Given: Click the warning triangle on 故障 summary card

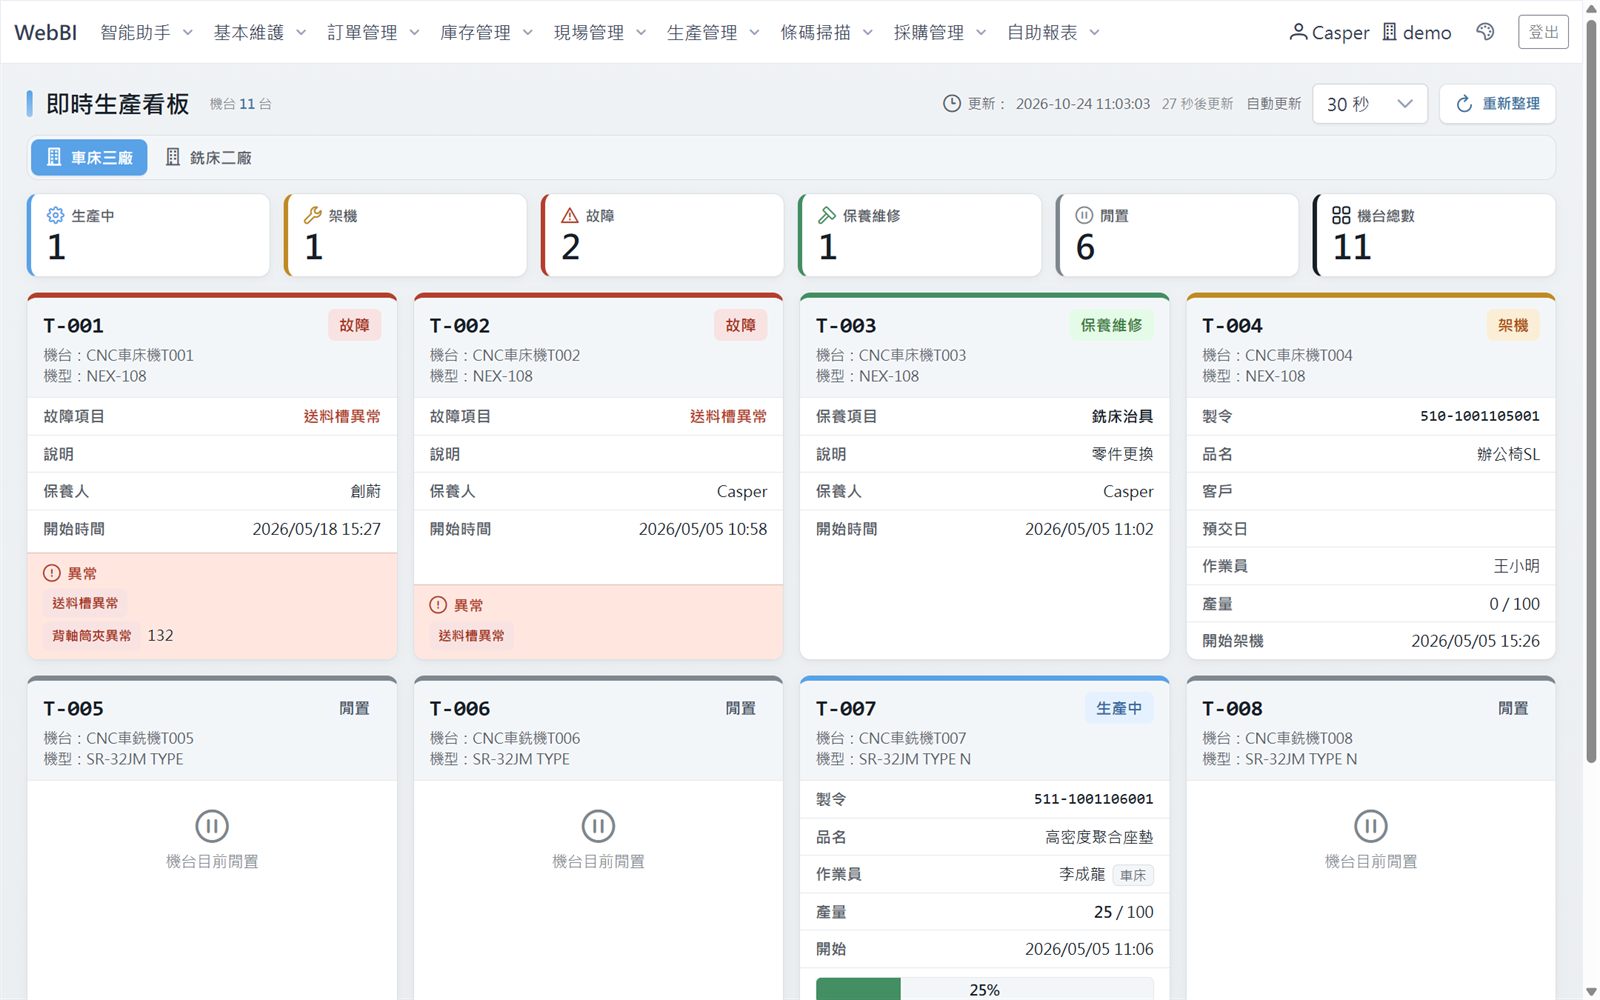Looking at the screenshot, I should (x=570, y=215).
